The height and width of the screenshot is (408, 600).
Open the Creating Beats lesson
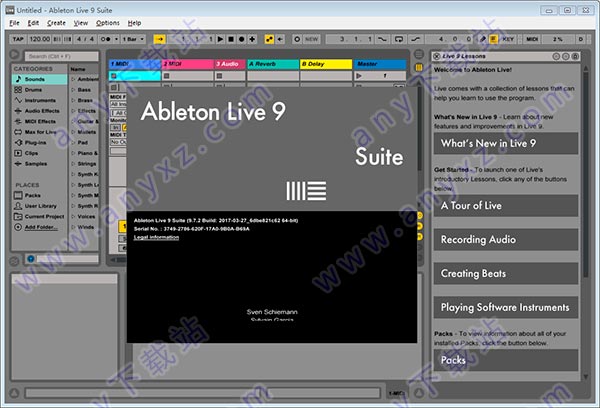[505, 273]
